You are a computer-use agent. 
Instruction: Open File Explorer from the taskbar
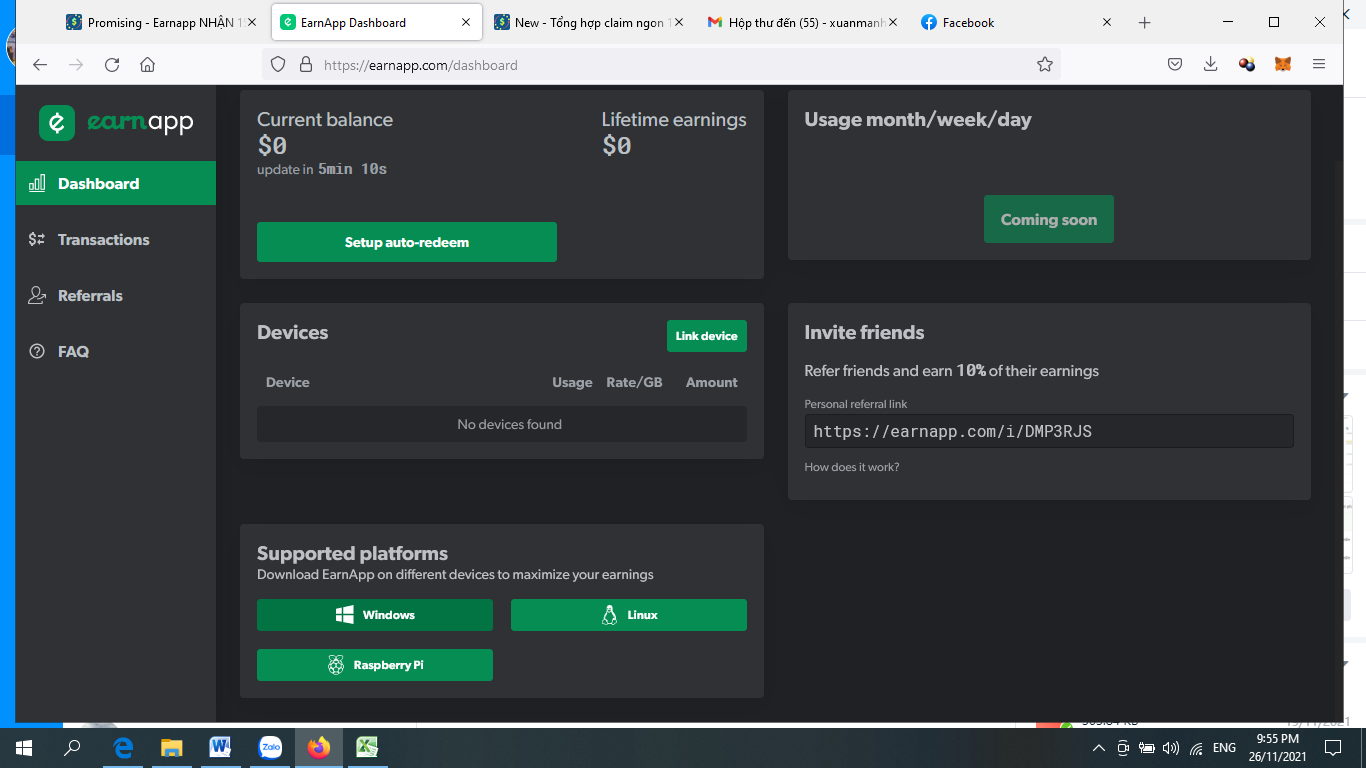[x=172, y=748]
